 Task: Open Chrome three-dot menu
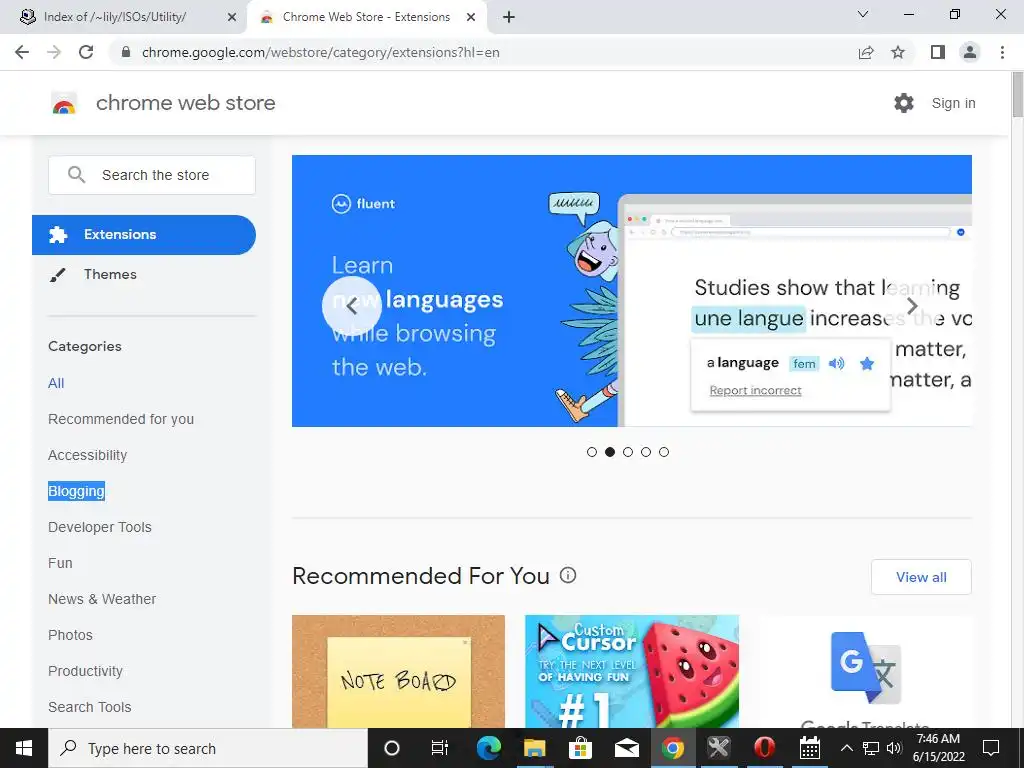point(1002,52)
